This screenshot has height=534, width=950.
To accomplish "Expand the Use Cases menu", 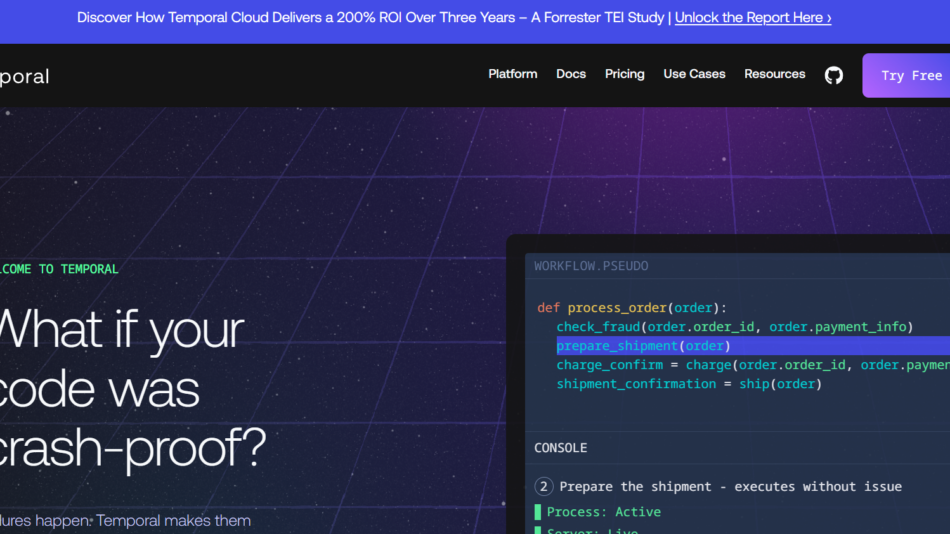I will (694, 74).
